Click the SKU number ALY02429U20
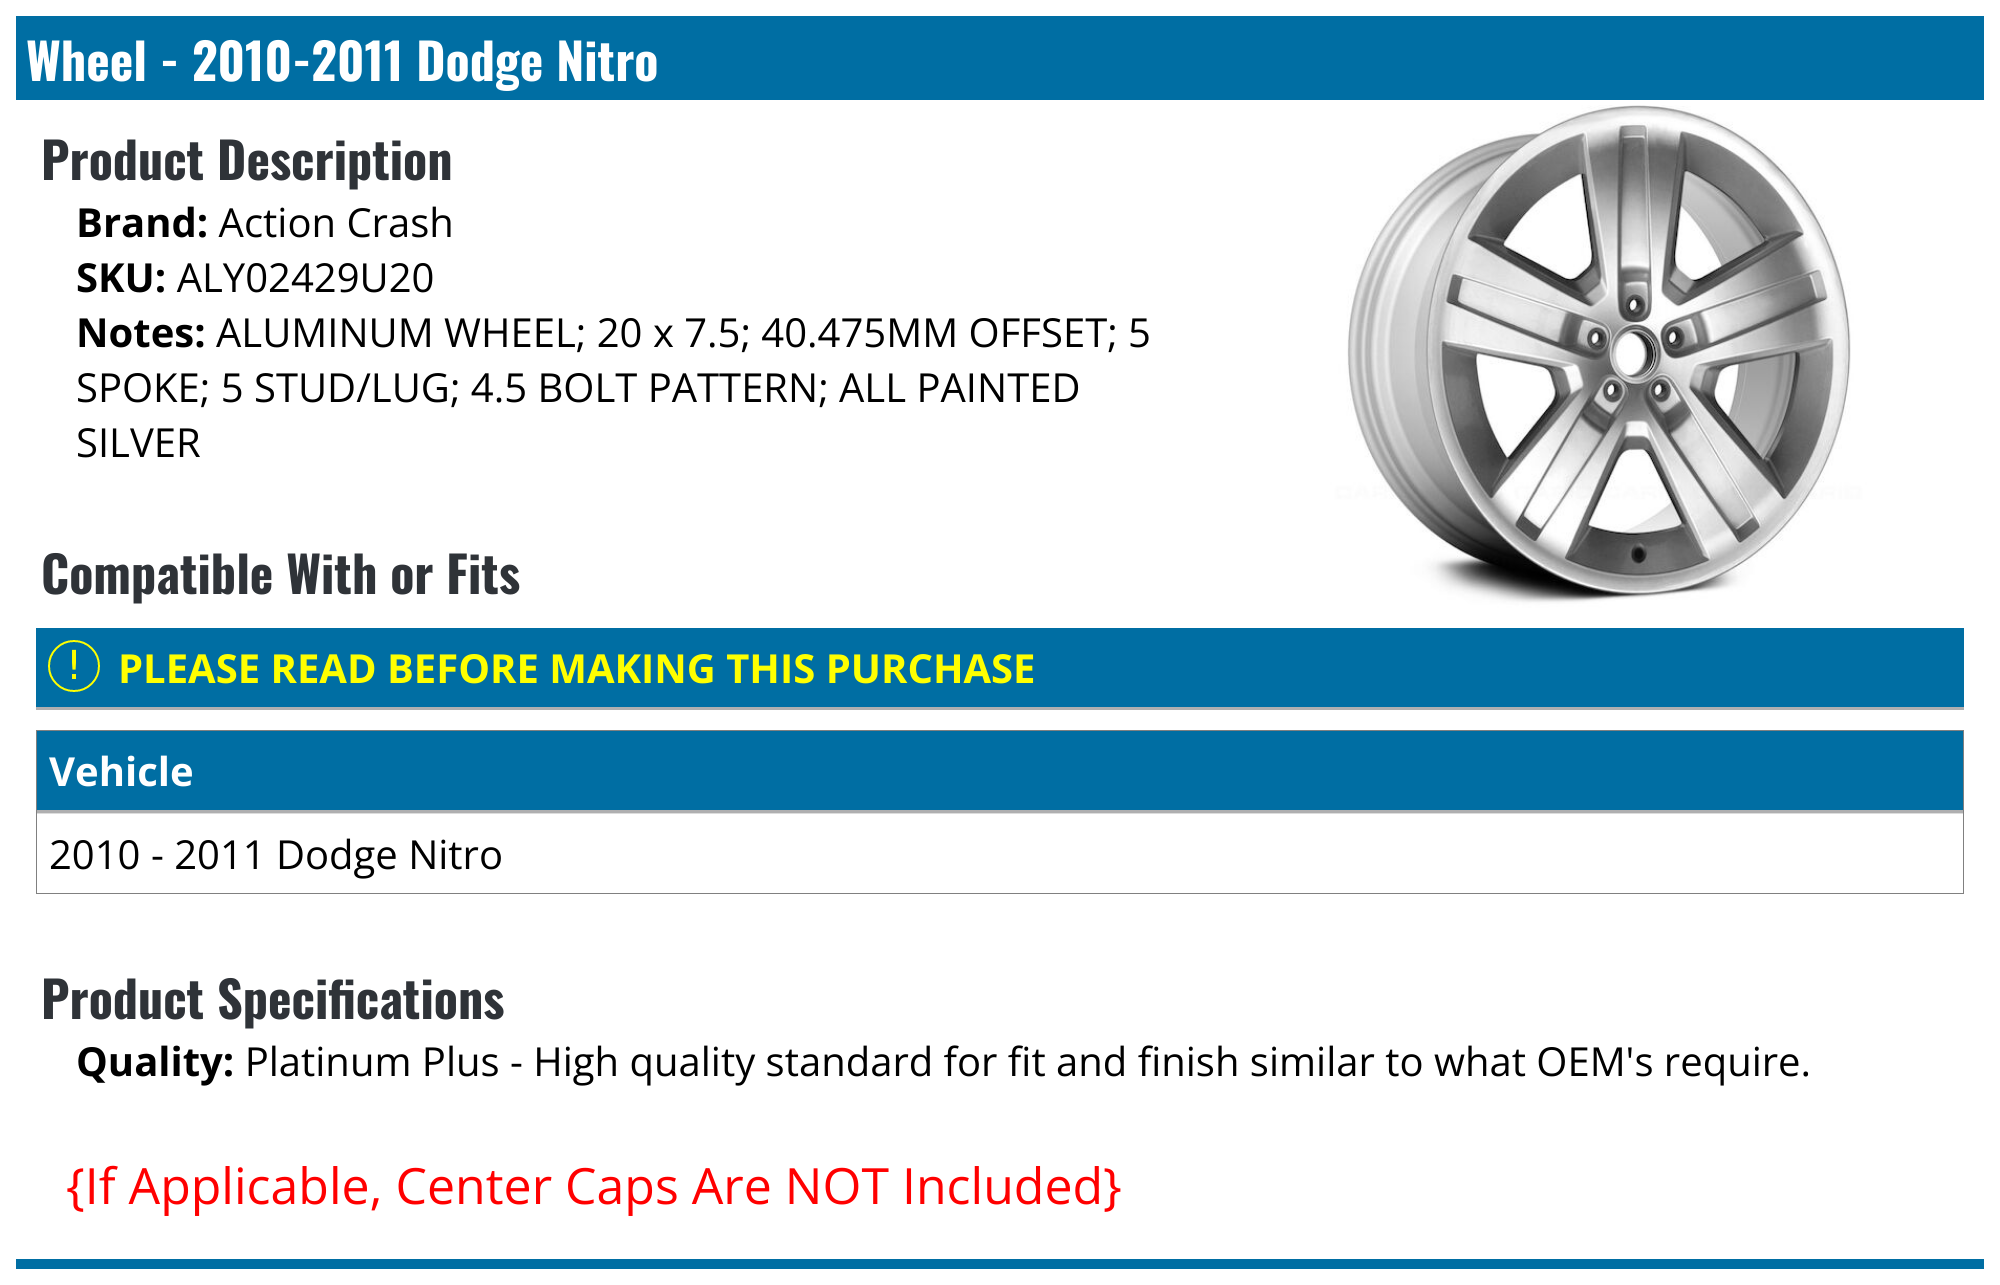The image size is (2000, 1285). click(305, 278)
